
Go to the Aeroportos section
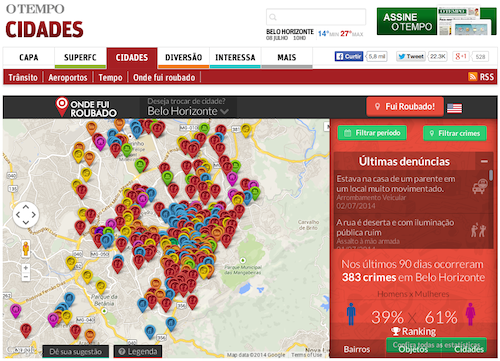tap(68, 77)
